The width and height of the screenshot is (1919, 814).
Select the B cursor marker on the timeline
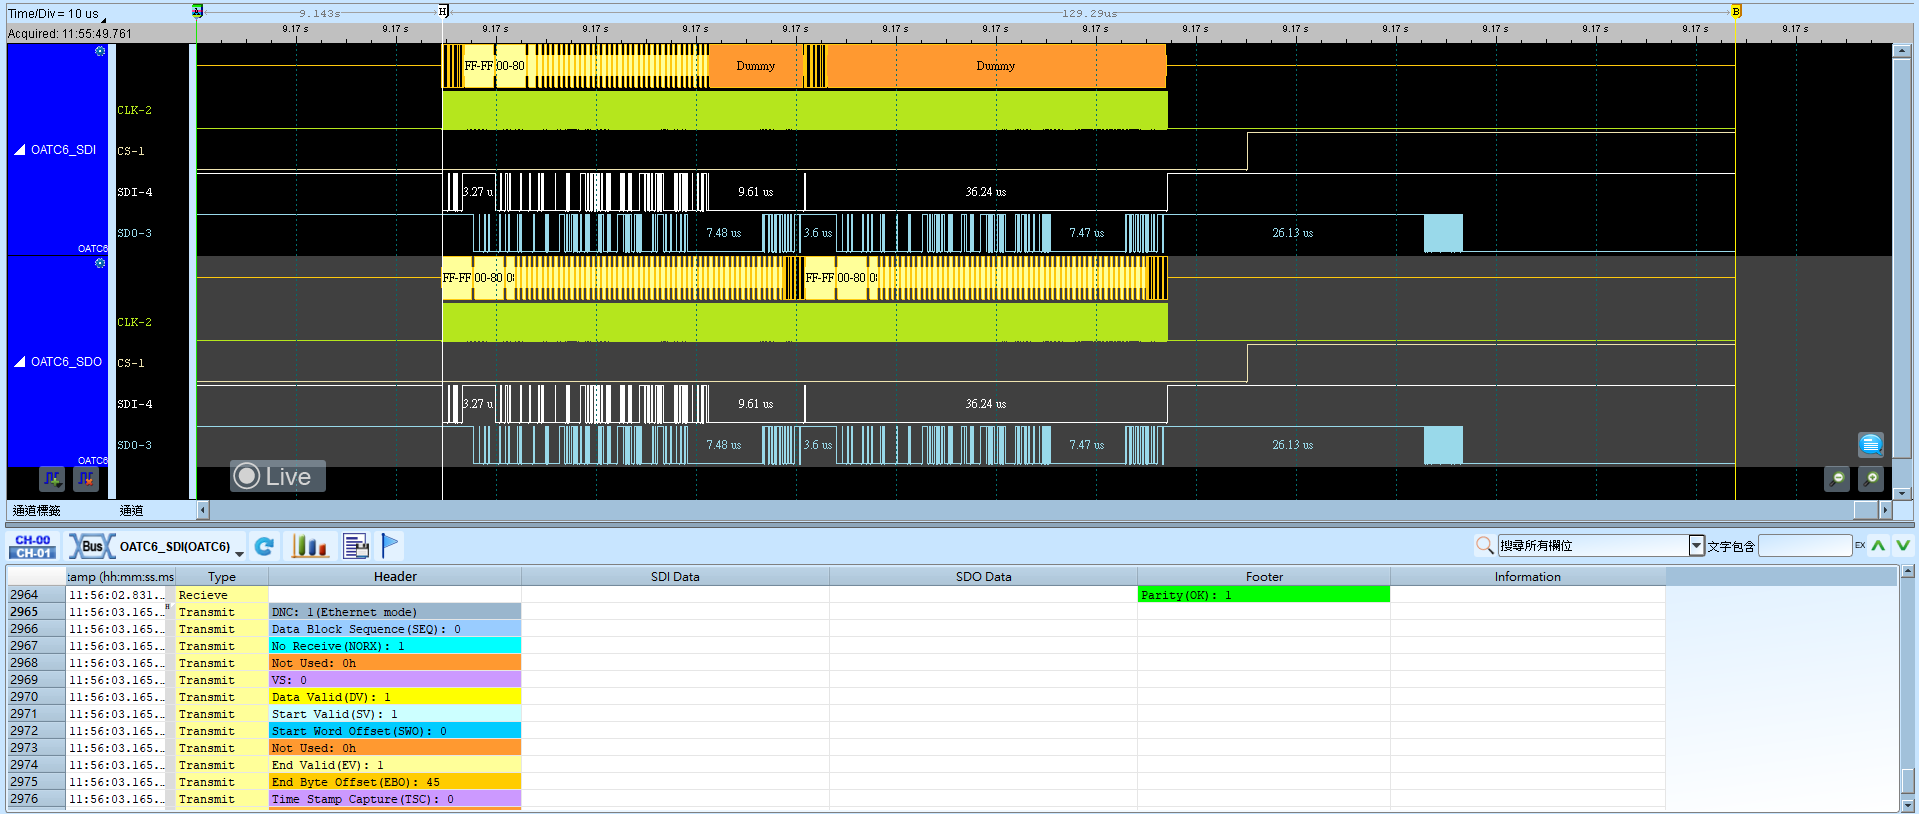[1736, 11]
